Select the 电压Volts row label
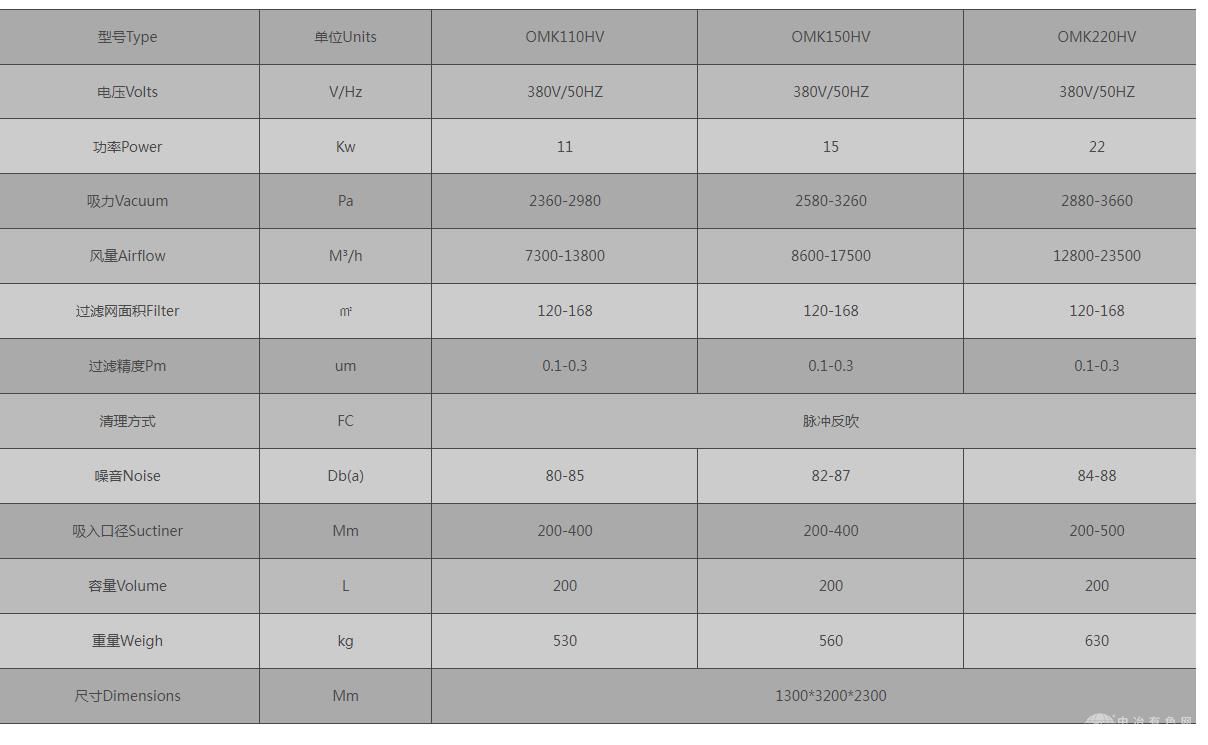1208x745 pixels. pos(129,92)
